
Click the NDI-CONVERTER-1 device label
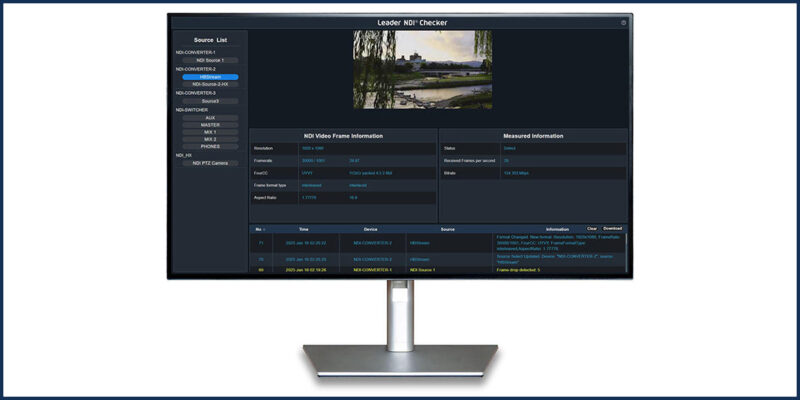pos(195,53)
